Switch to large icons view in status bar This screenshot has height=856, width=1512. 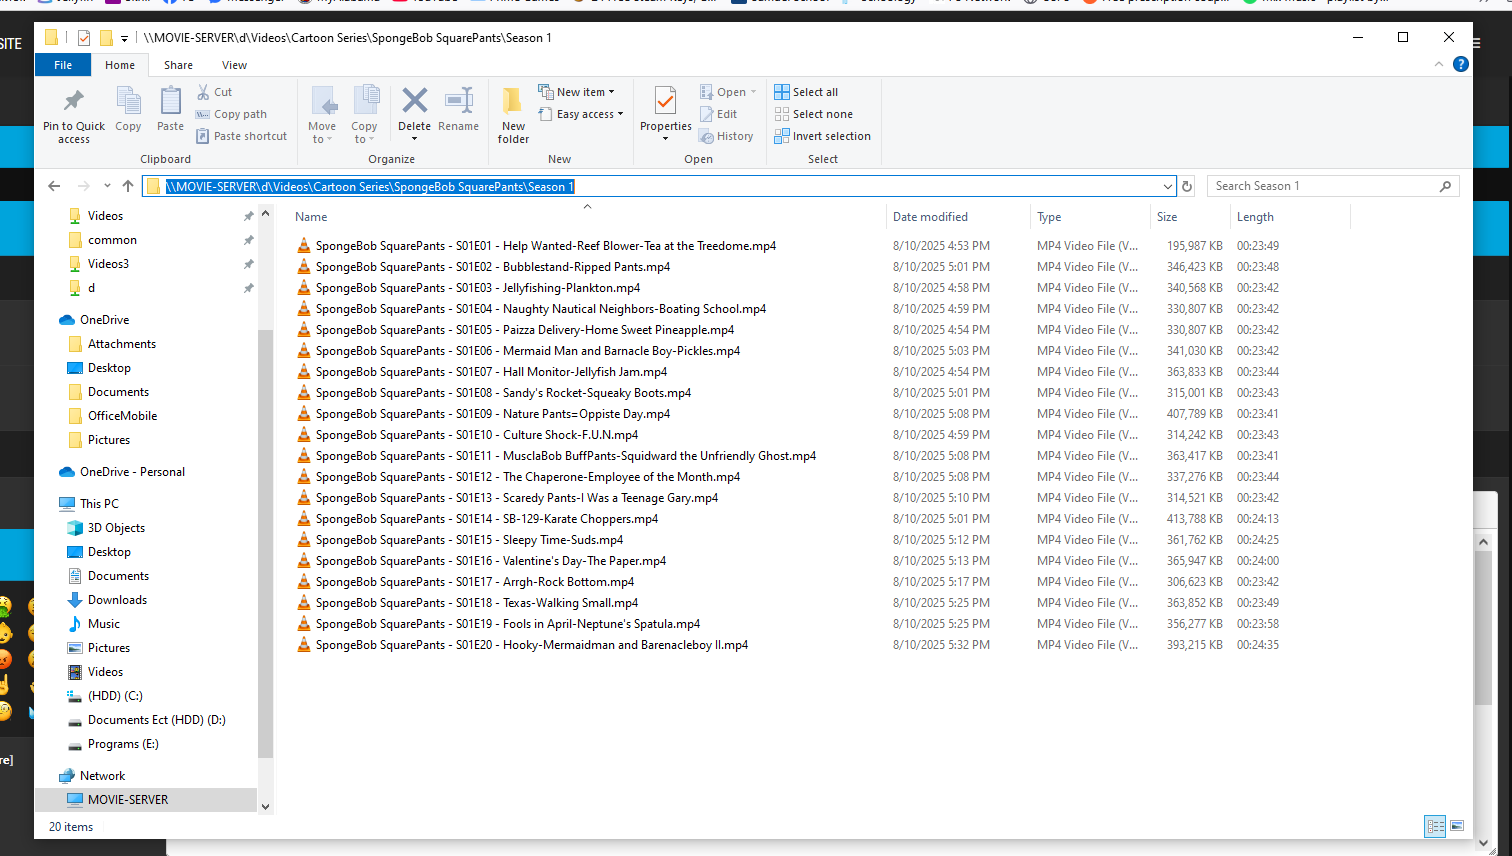click(1457, 826)
